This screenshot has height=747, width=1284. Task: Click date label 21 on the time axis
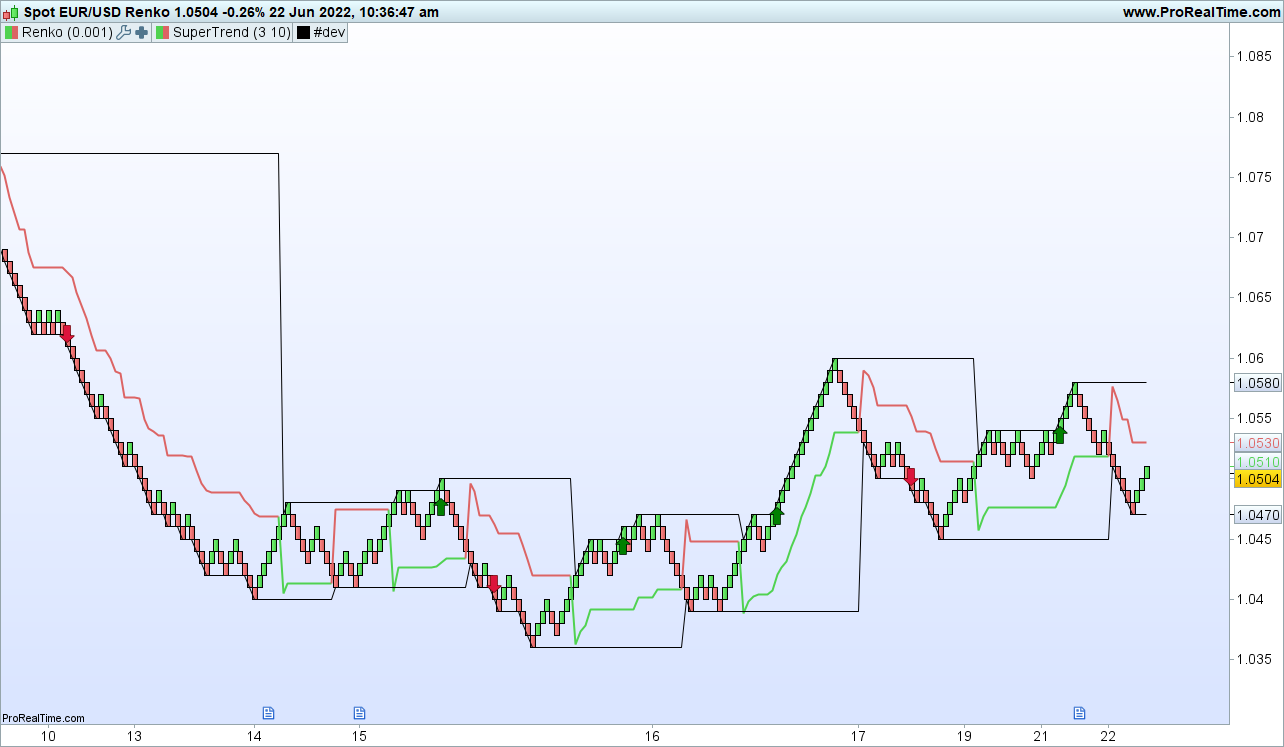[1041, 736]
